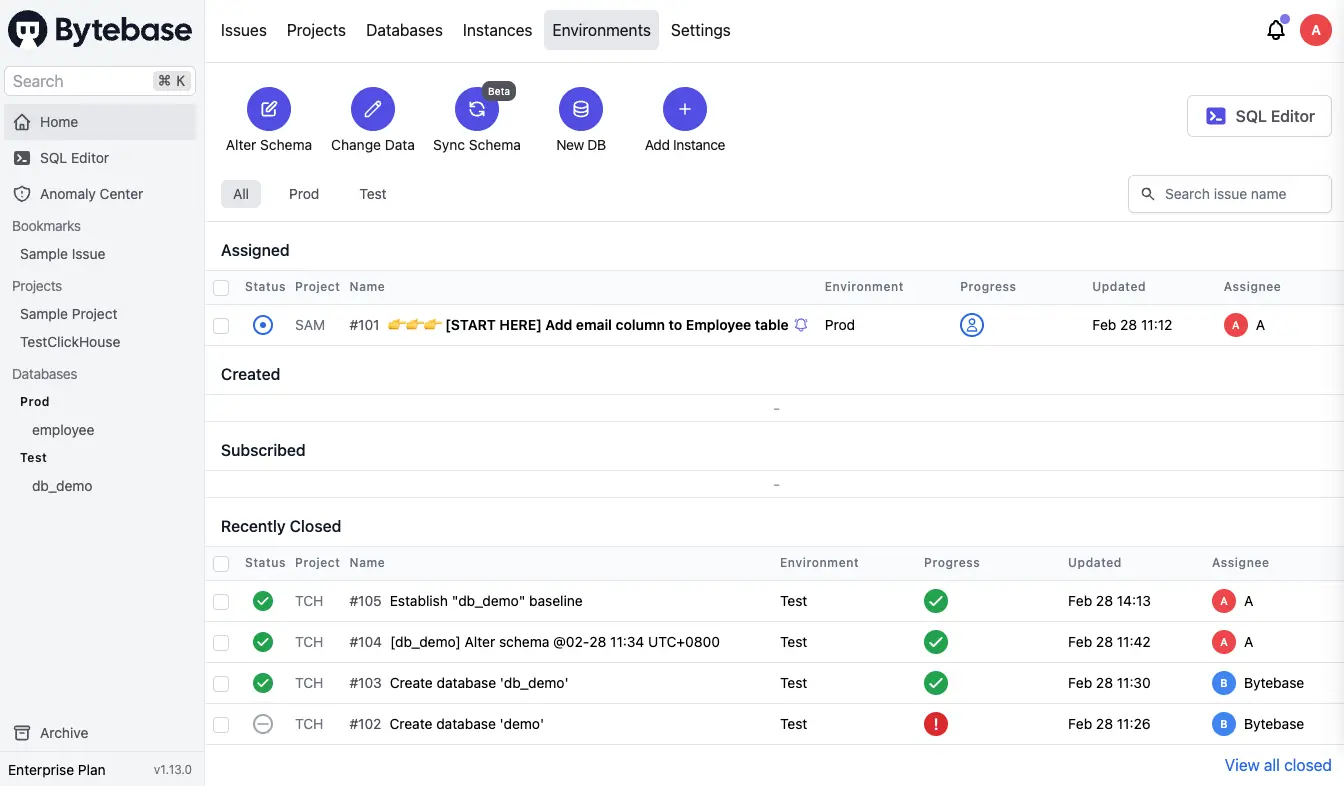Click the open status icon for issue #101

click(263, 325)
